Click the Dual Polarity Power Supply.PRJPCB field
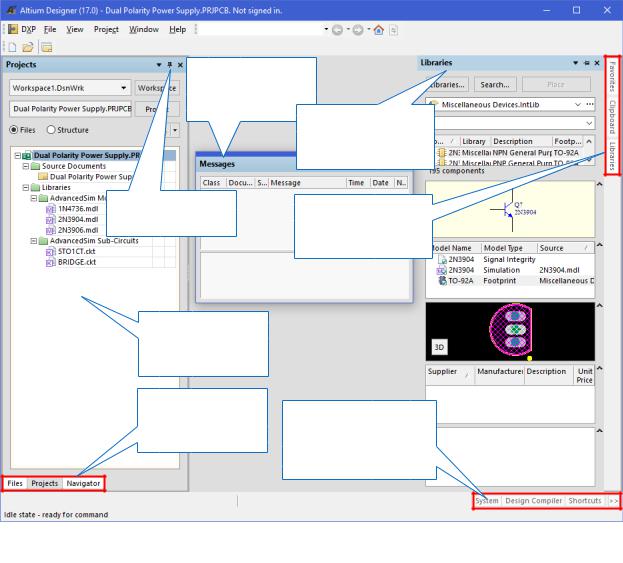 [71, 109]
